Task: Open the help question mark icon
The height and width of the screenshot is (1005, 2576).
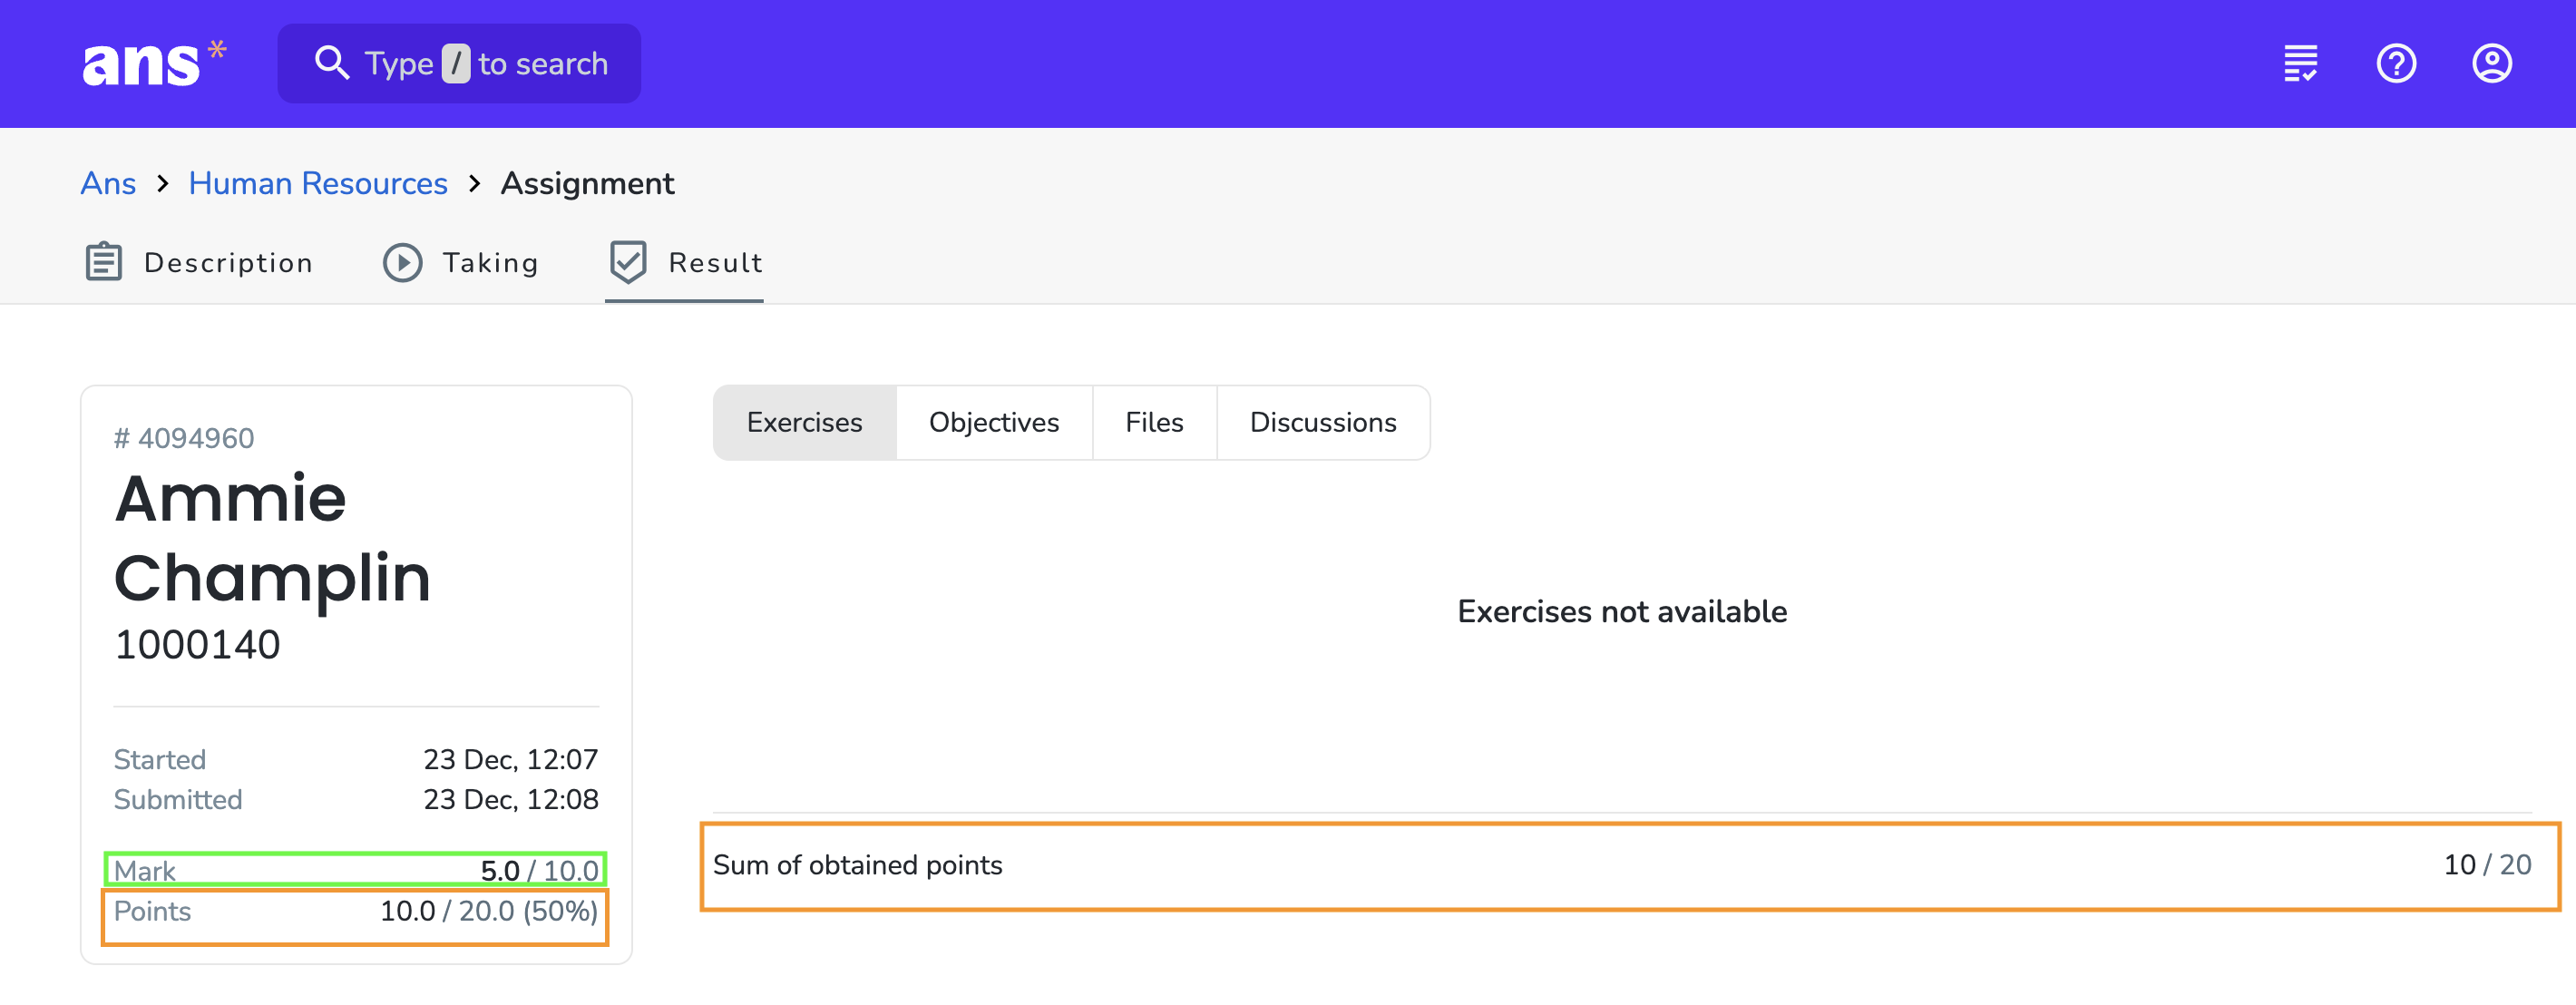Action: click(2396, 63)
